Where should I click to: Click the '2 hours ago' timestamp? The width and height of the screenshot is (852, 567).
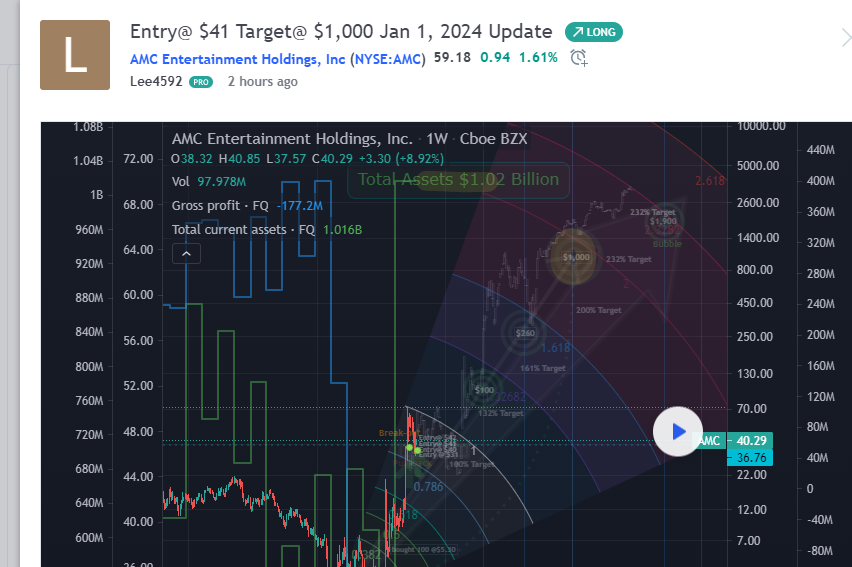262,82
